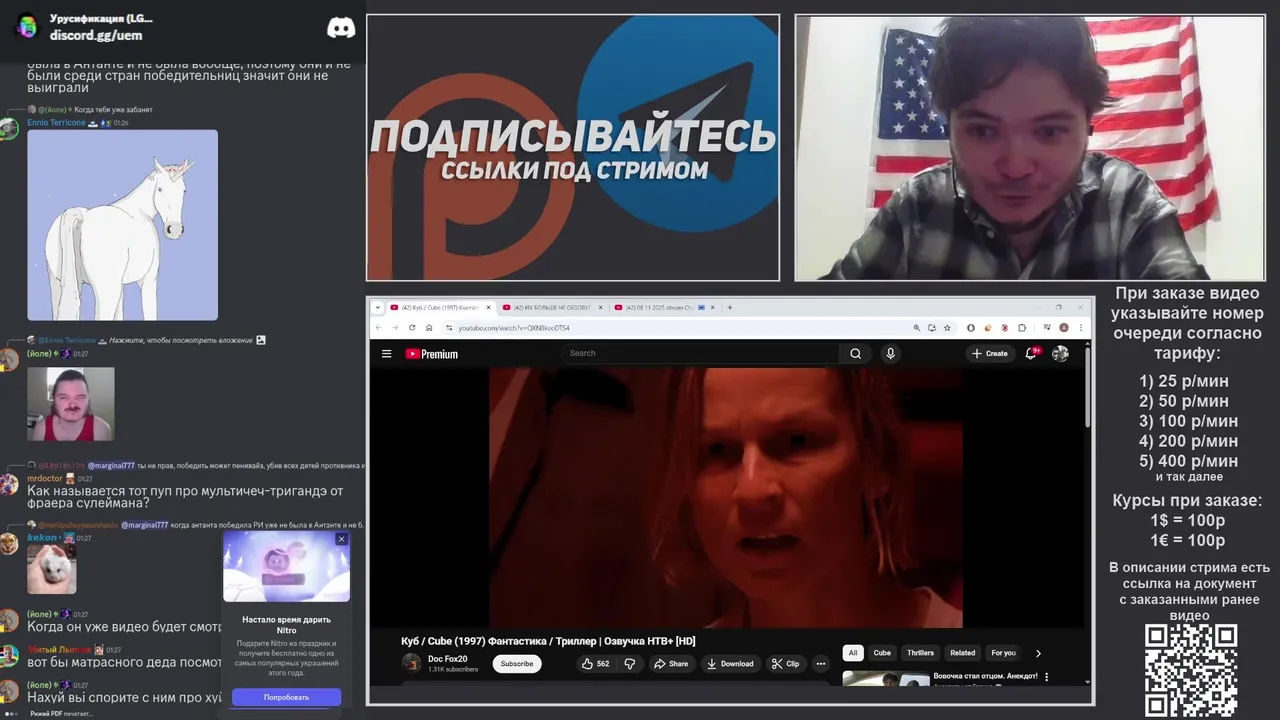Image resolution: width=1280 pixels, height=720 pixels.
Task: Dislike the Cube video
Action: [629, 663]
